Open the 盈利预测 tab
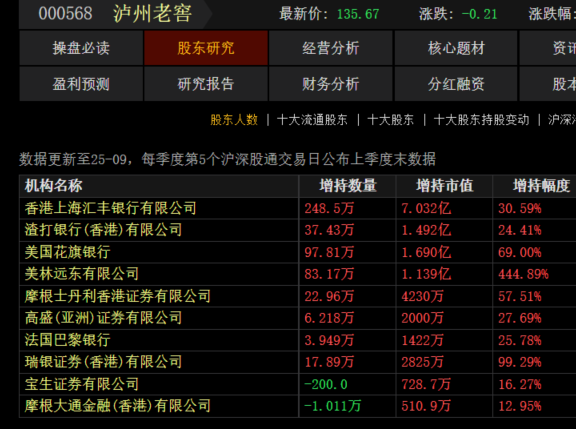576x429 pixels. click(x=81, y=84)
